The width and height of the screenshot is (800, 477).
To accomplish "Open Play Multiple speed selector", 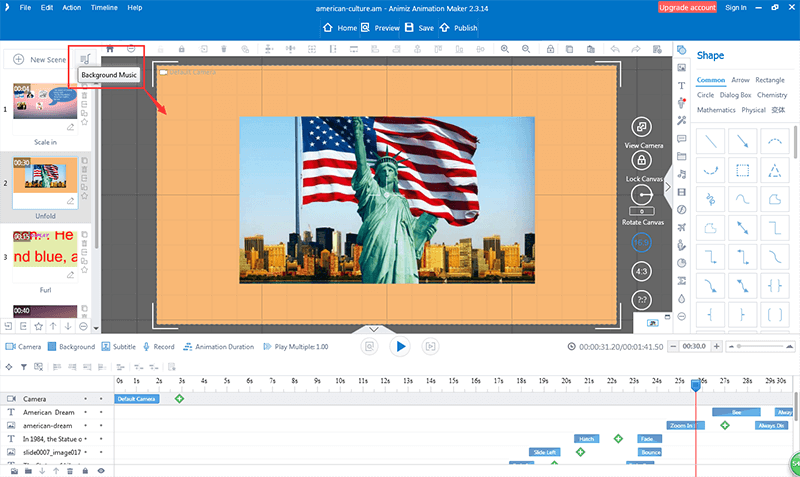I will point(295,346).
